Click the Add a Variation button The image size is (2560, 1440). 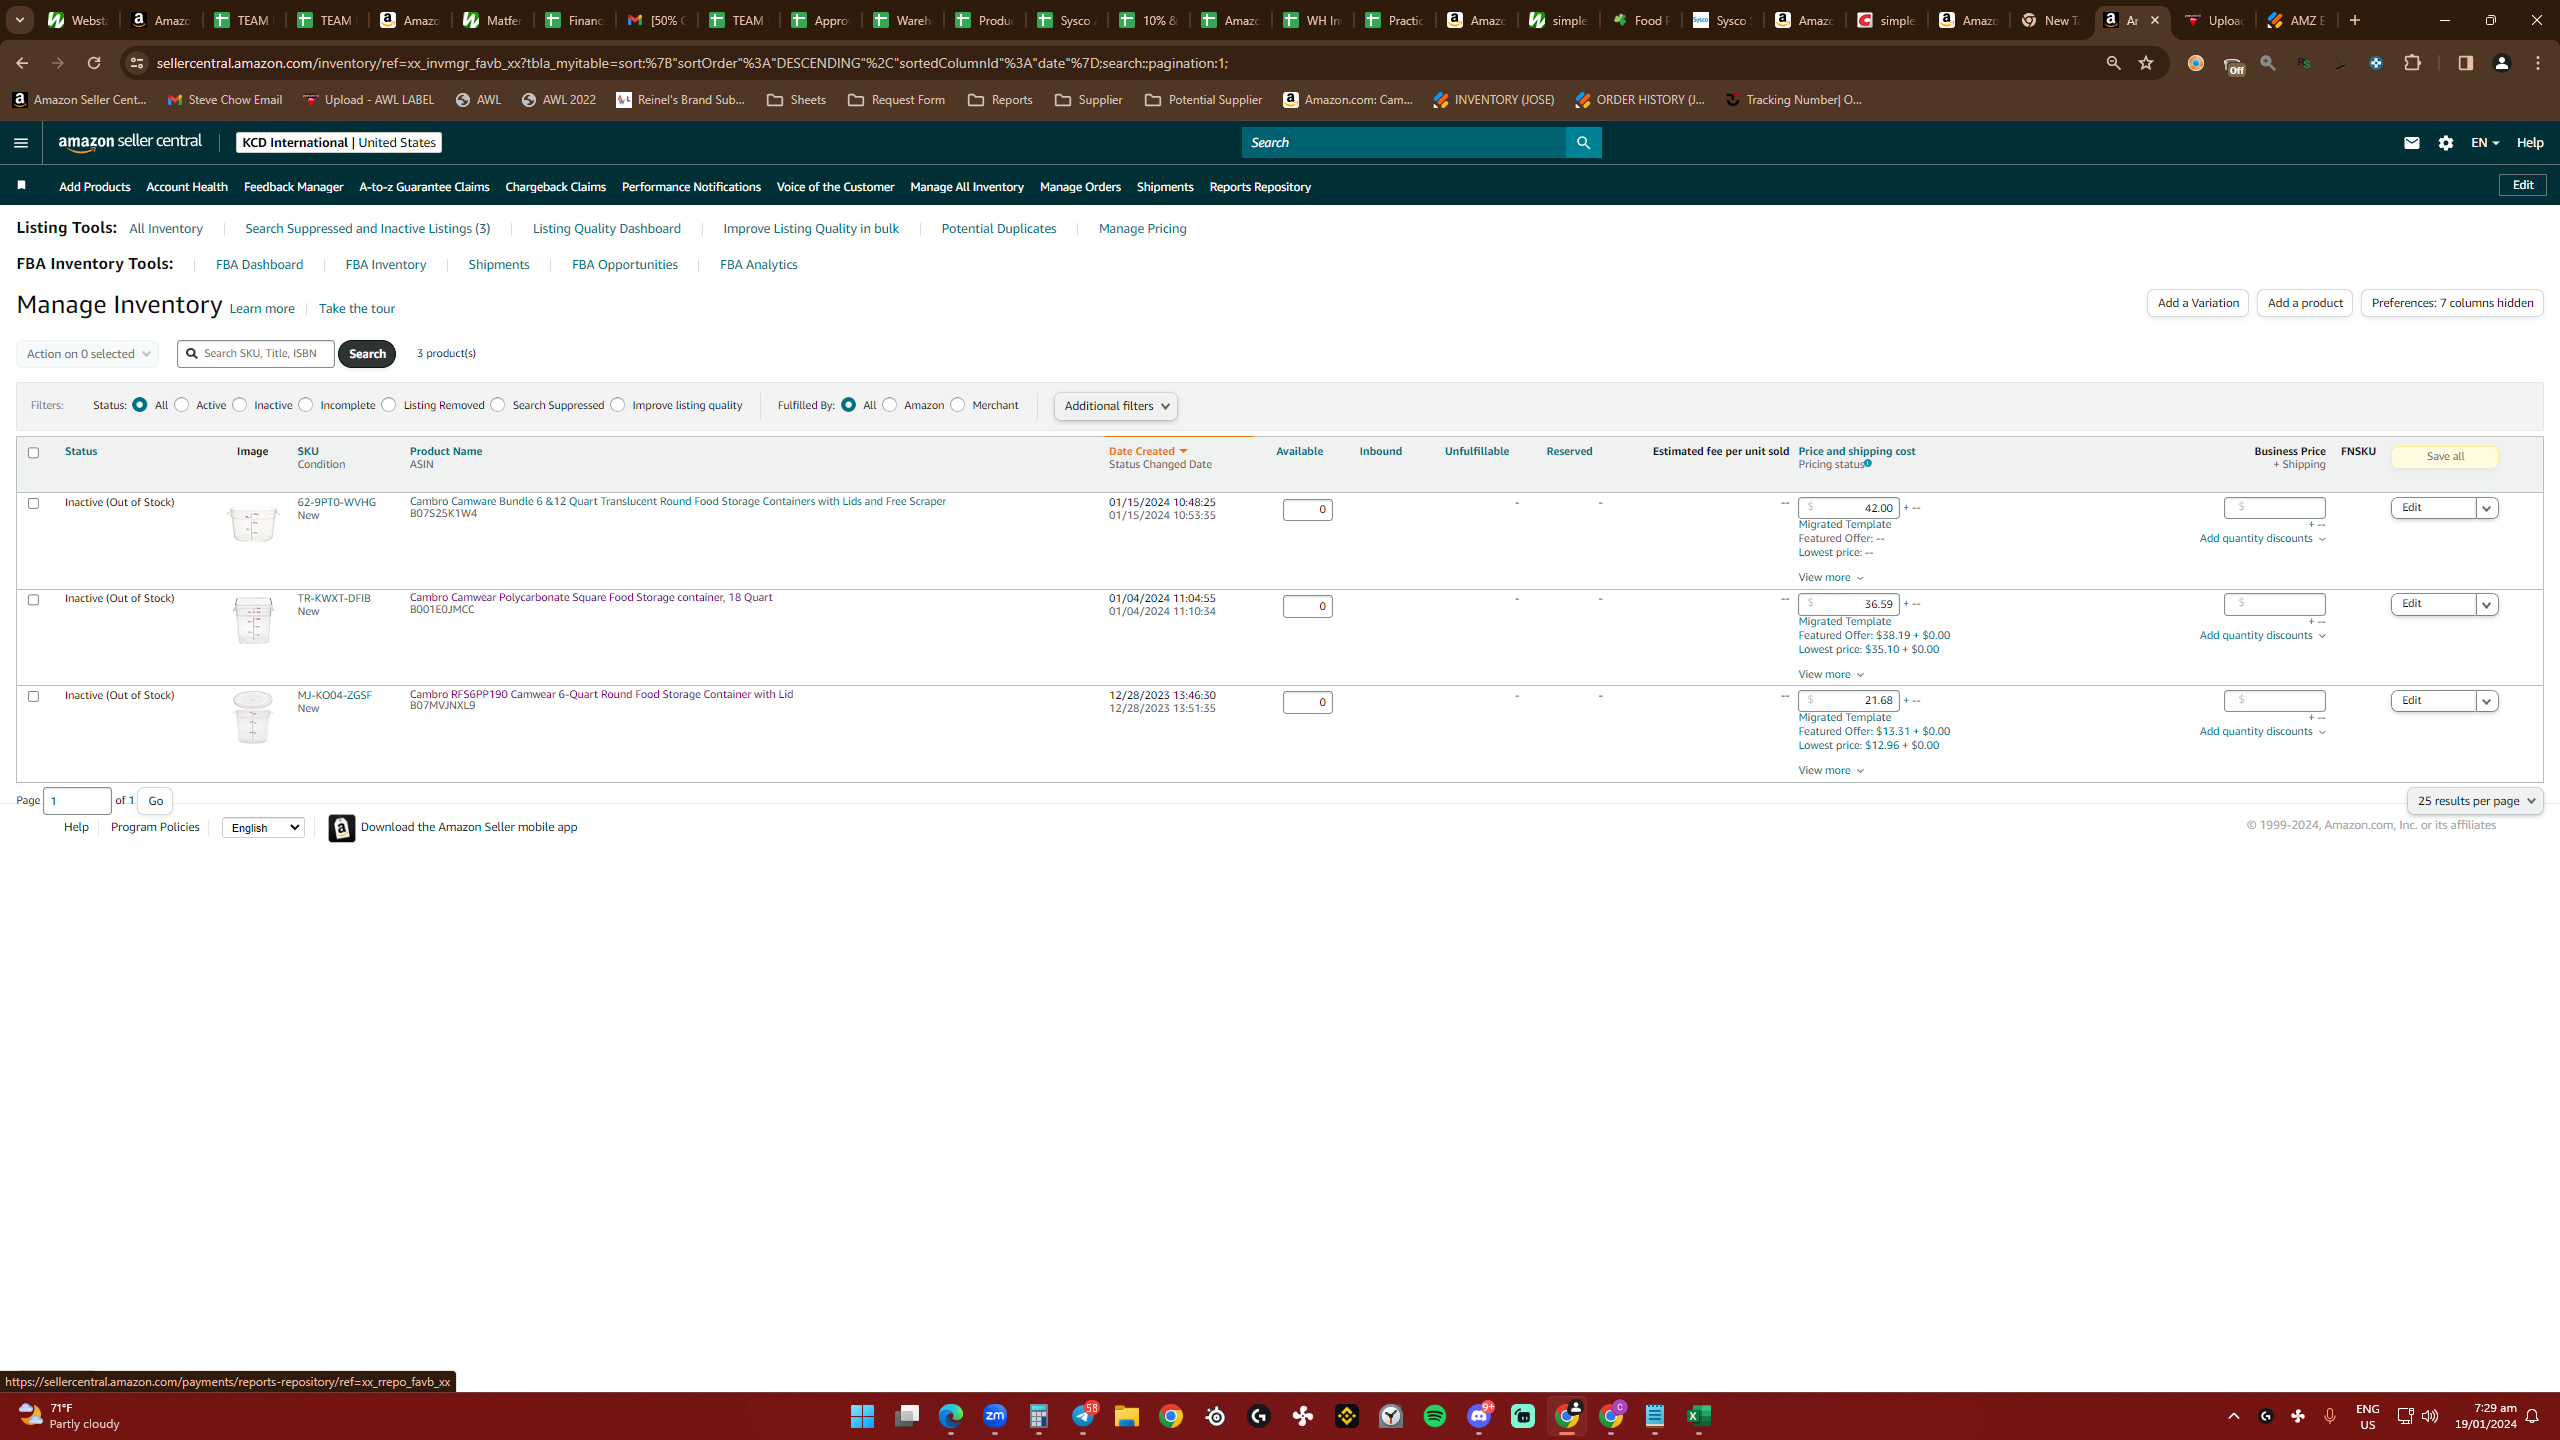(x=2198, y=303)
